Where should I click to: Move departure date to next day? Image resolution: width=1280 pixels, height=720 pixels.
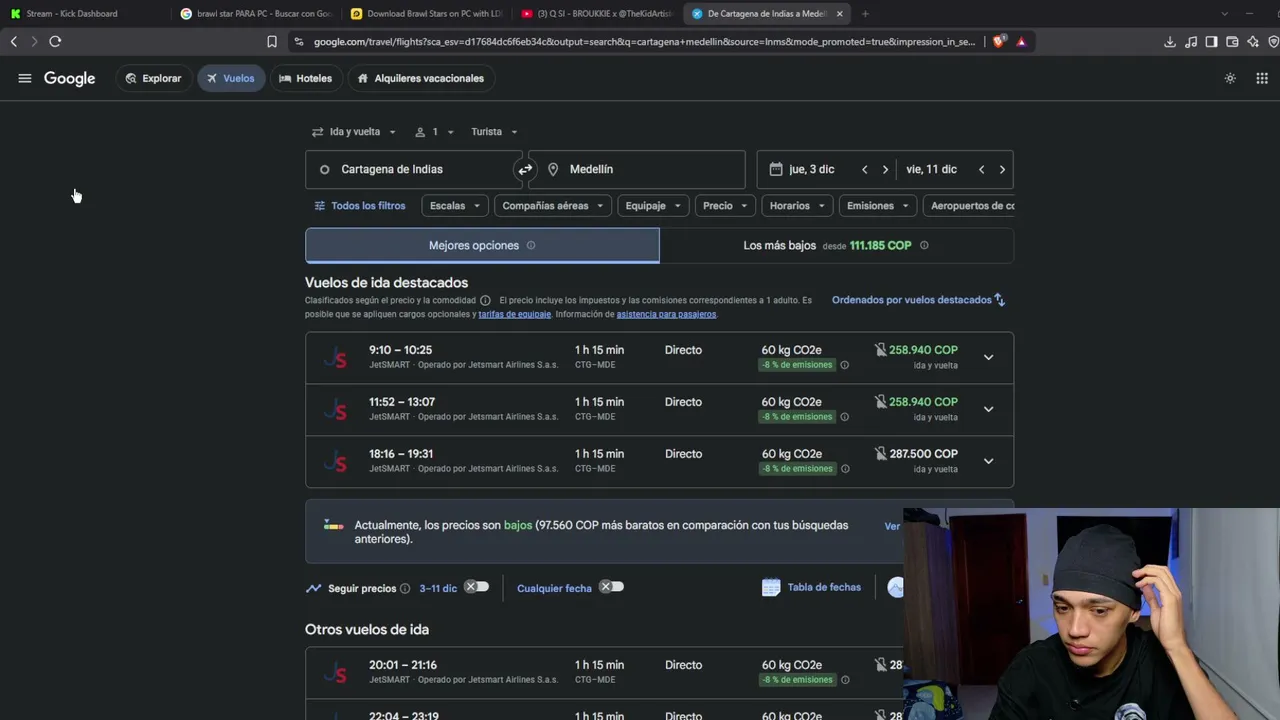coord(885,169)
